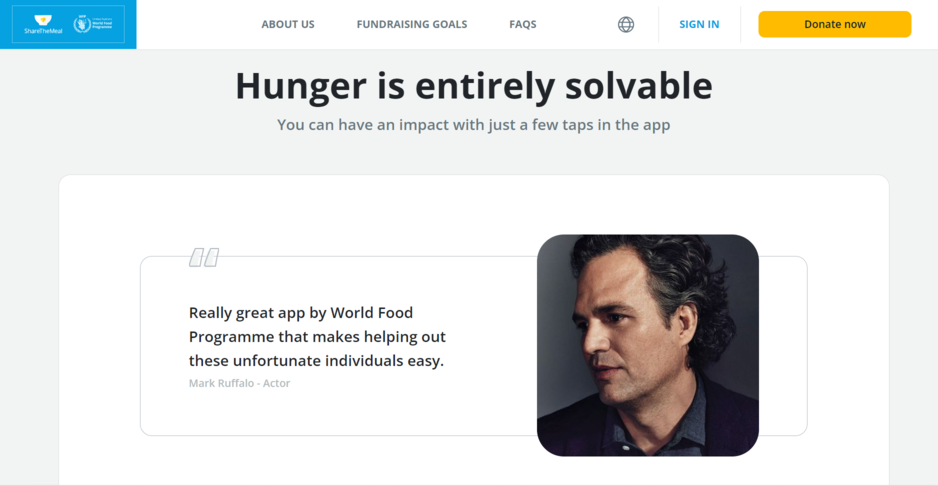Click the Sign In link
938x486 pixels.
click(699, 25)
